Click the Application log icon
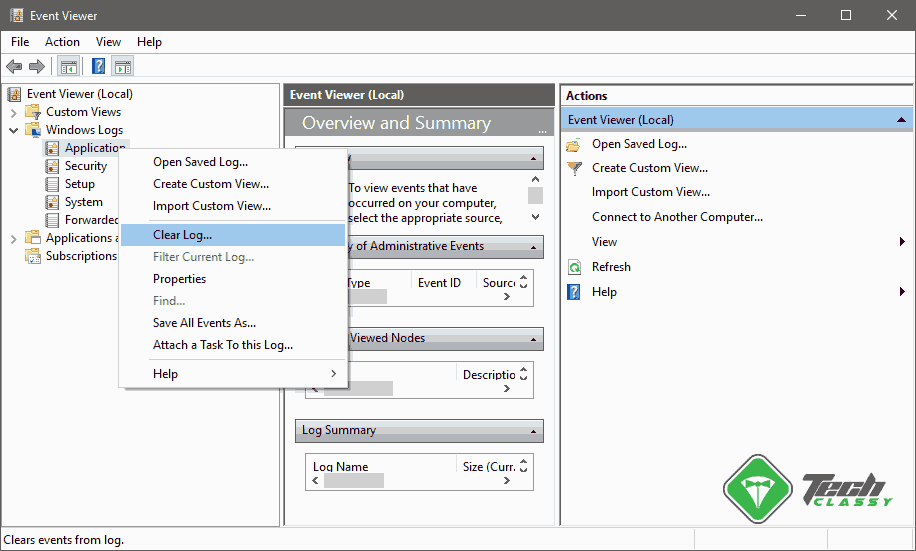The image size is (916, 551). [52, 148]
